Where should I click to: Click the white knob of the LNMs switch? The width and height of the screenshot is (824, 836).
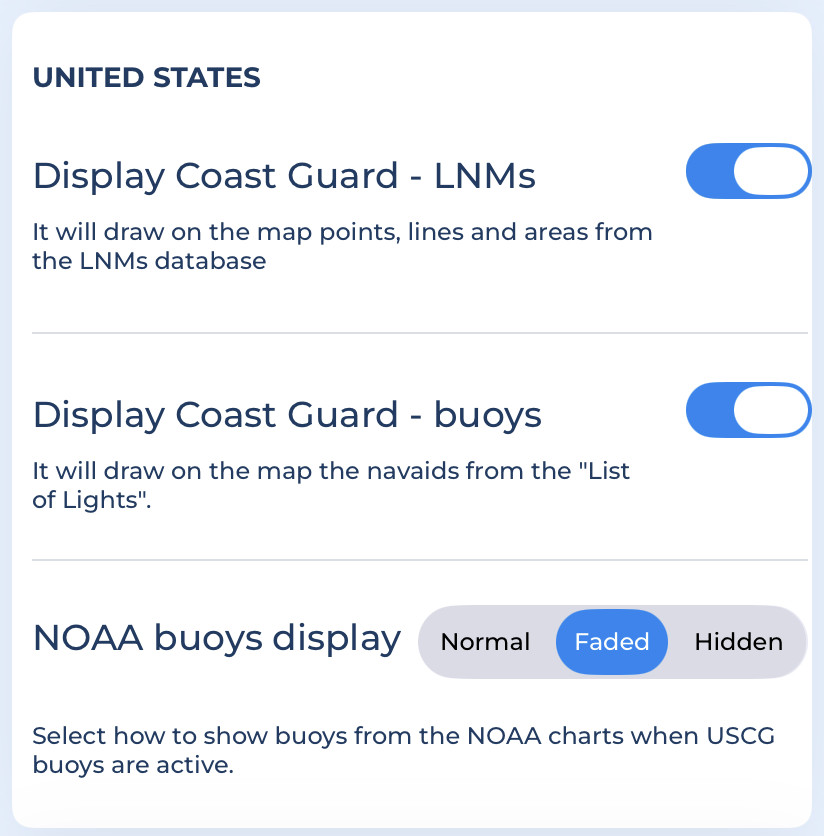pyautogui.click(x=771, y=172)
